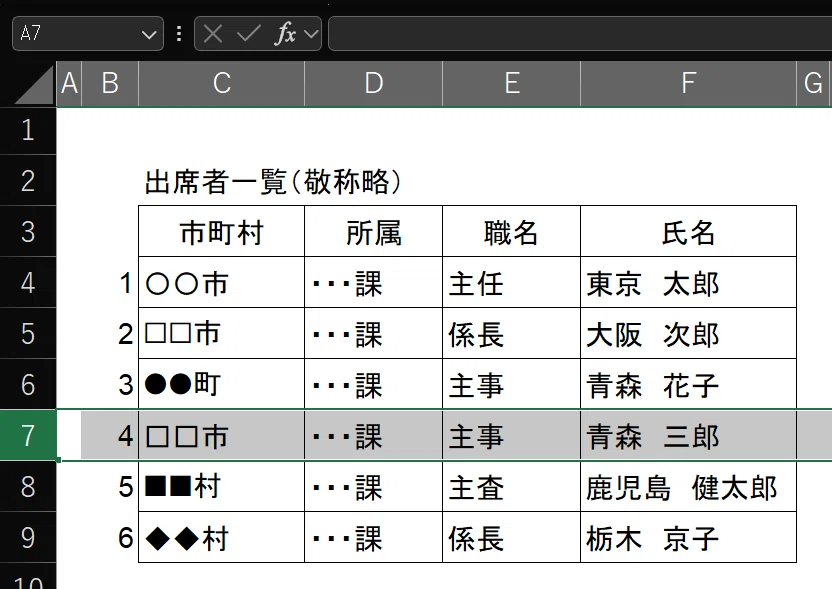Select row 4 header
The width and height of the screenshot is (832, 589).
click(x=28, y=282)
